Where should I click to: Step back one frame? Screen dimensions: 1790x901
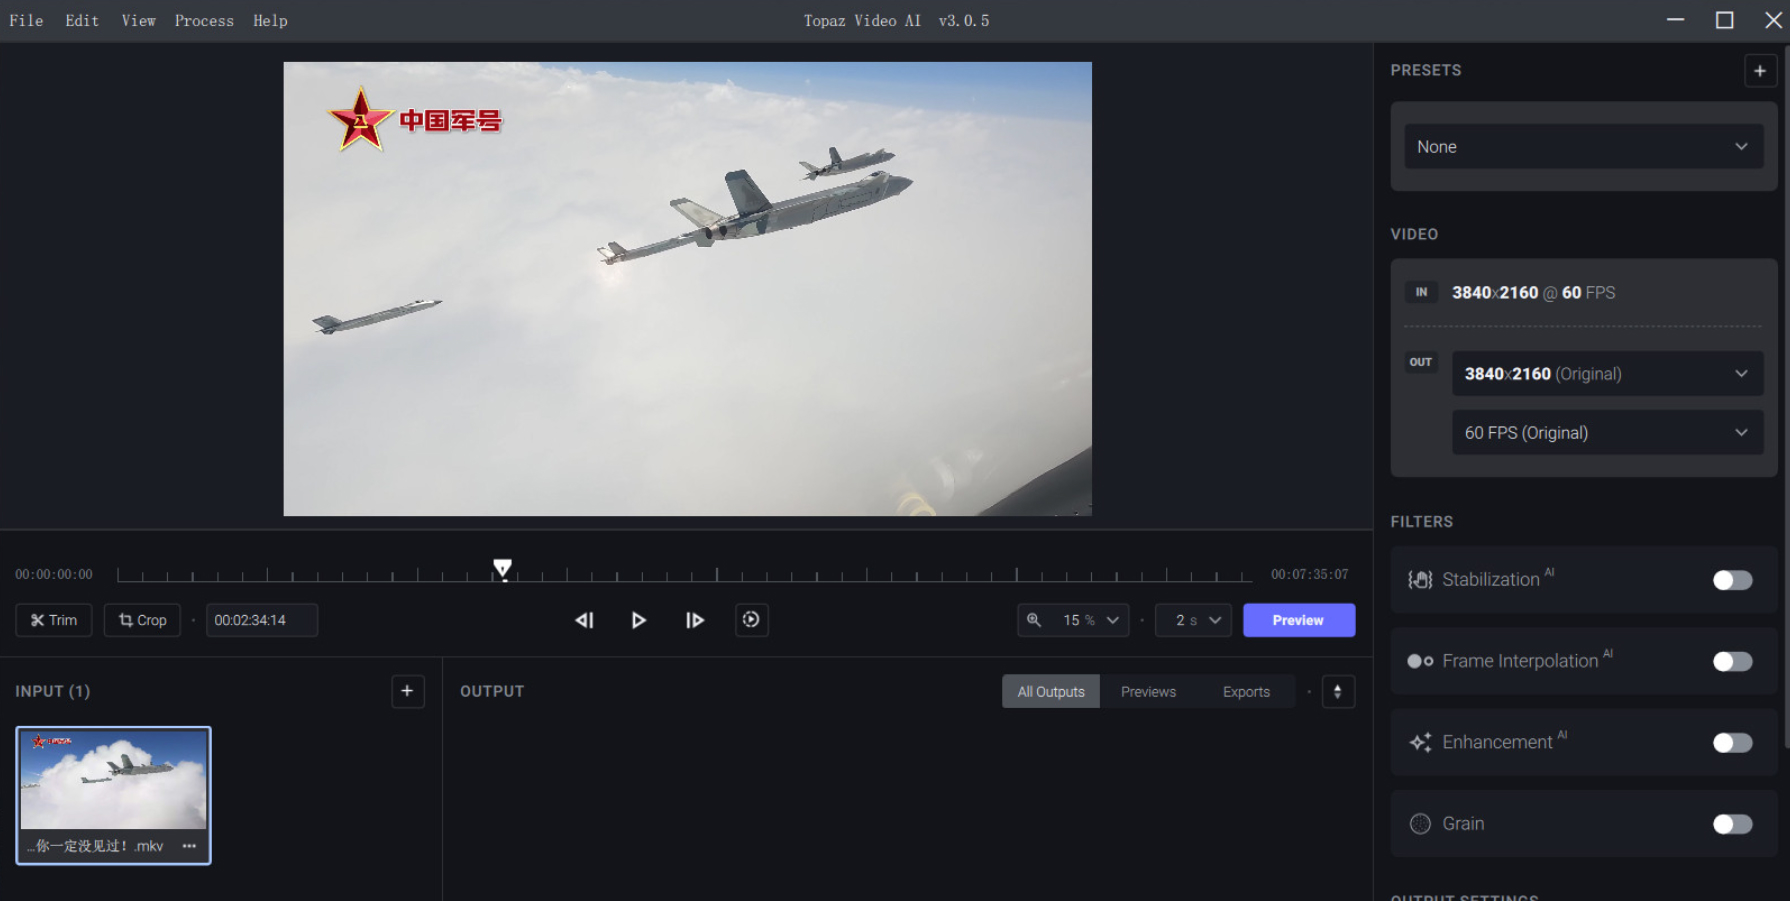pyautogui.click(x=585, y=620)
